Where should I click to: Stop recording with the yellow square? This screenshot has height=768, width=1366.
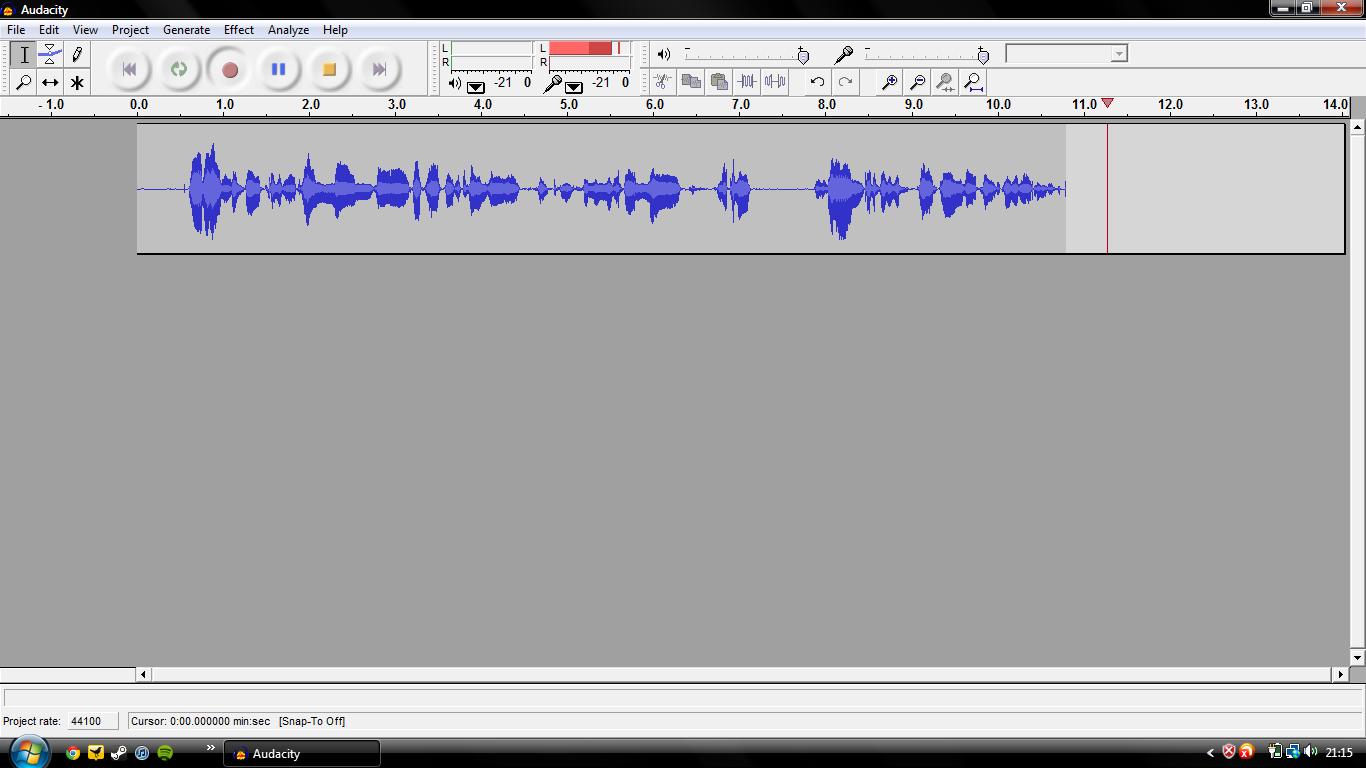pyautogui.click(x=329, y=69)
